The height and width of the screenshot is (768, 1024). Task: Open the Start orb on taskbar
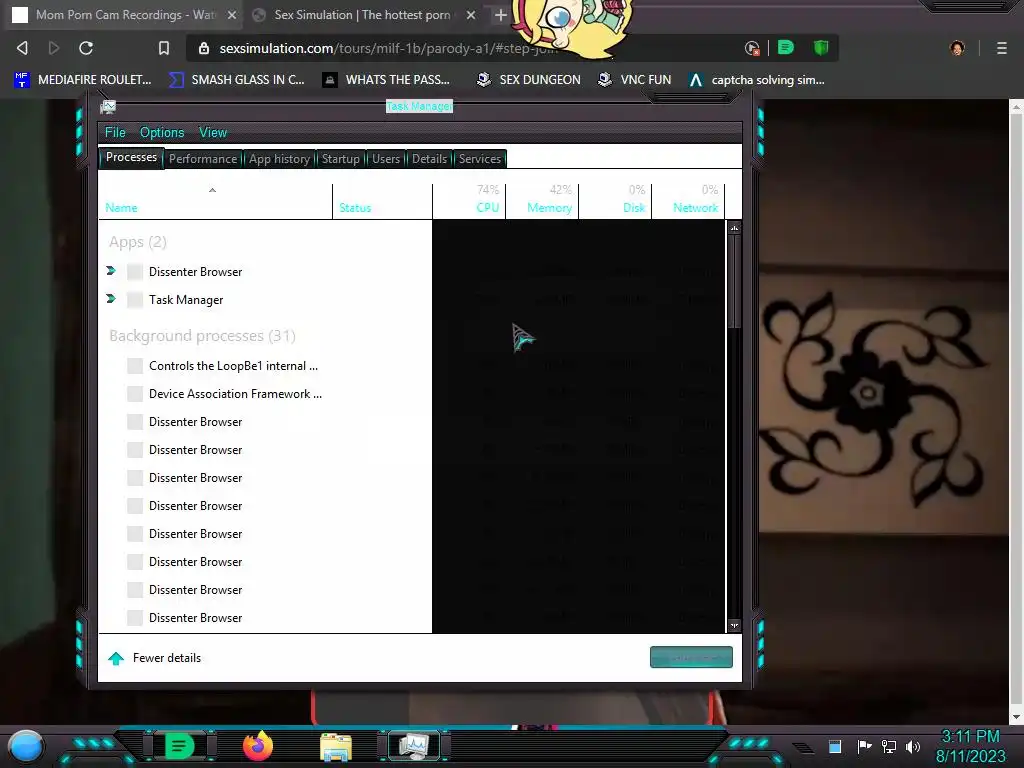click(x=26, y=746)
